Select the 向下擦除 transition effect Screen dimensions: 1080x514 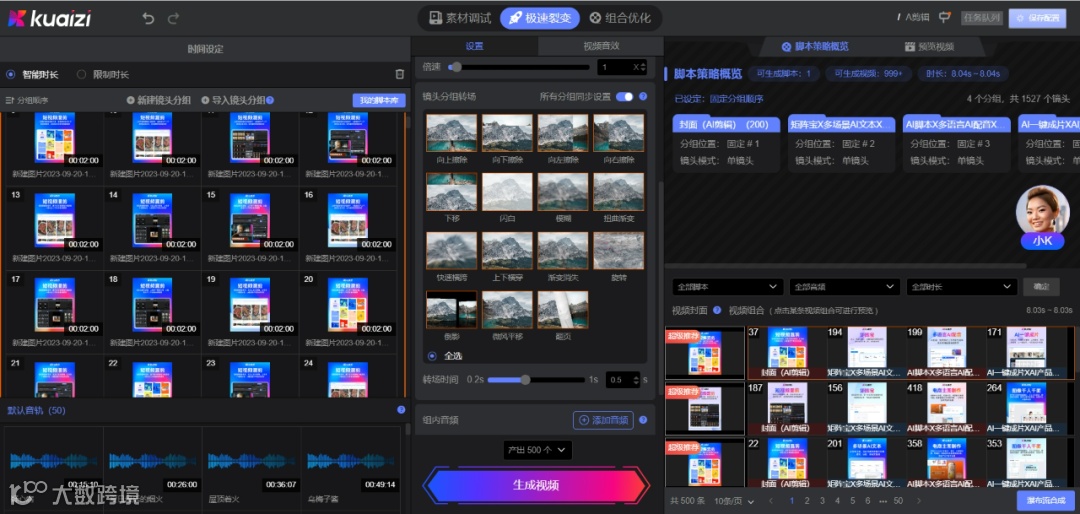pyautogui.click(x=507, y=133)
